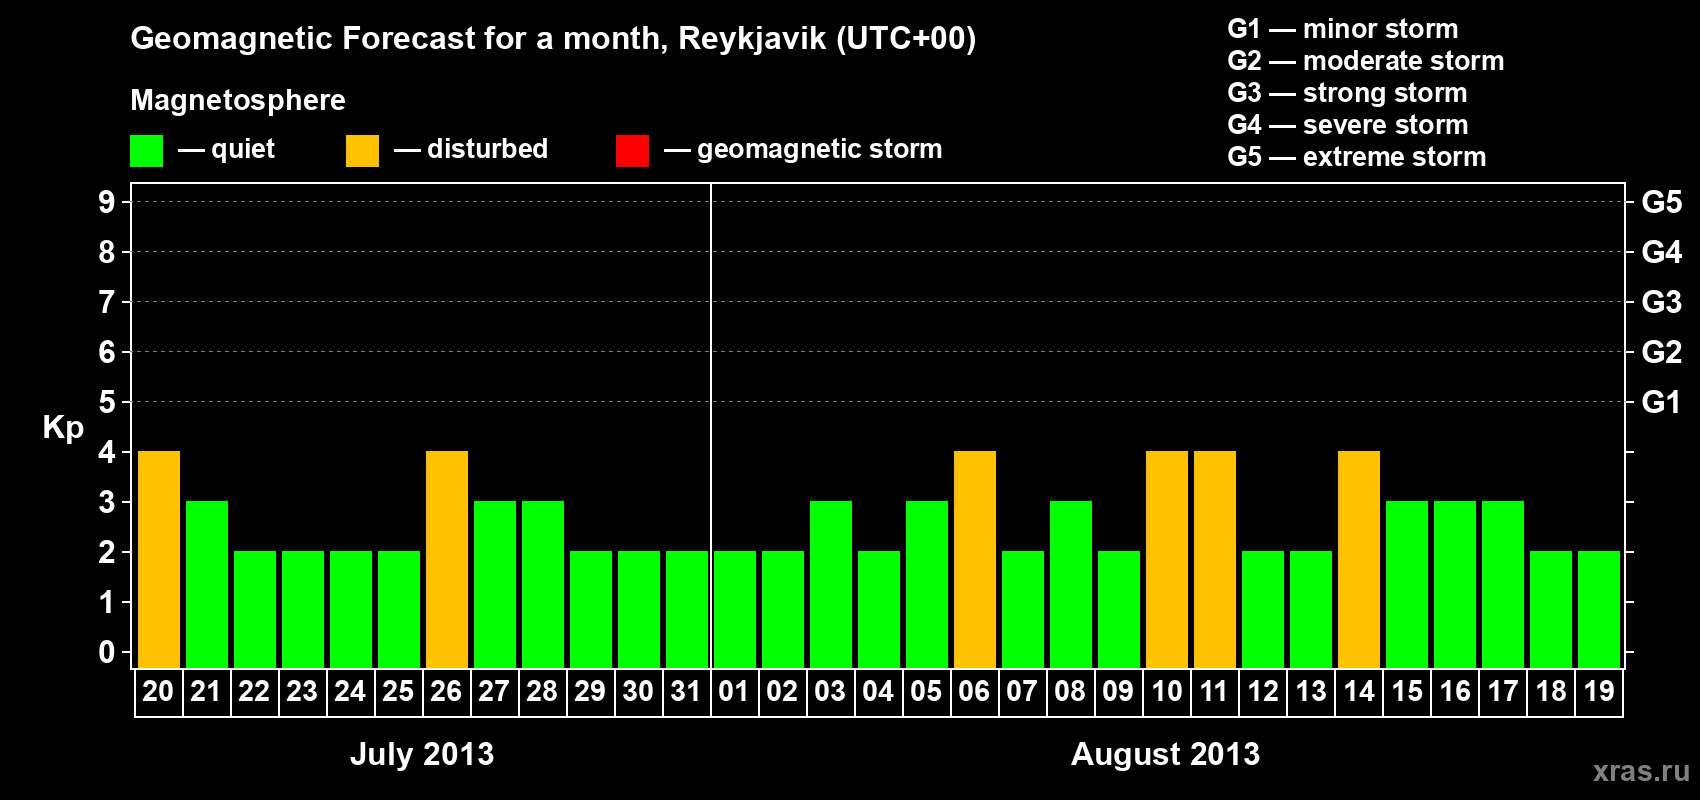Click the date label 24 on the axis

[350, 691]
